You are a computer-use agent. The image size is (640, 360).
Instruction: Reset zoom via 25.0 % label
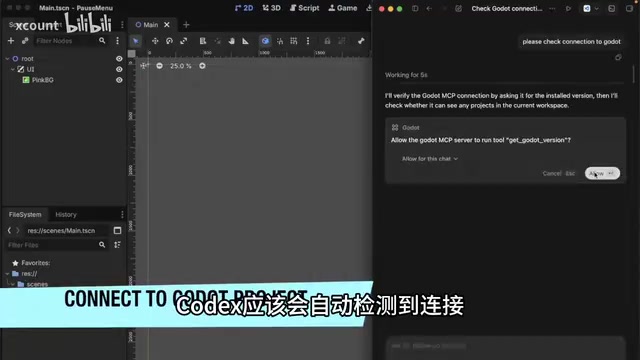181,66
